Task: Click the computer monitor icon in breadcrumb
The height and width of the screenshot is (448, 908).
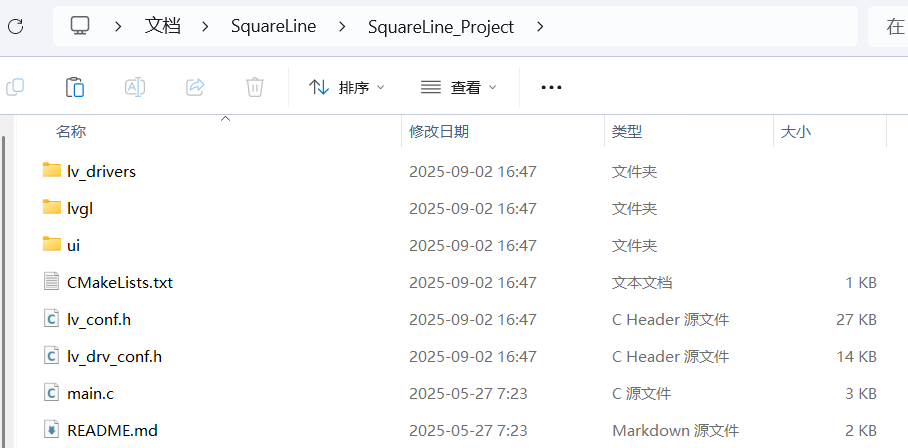Action: point(81,27)
